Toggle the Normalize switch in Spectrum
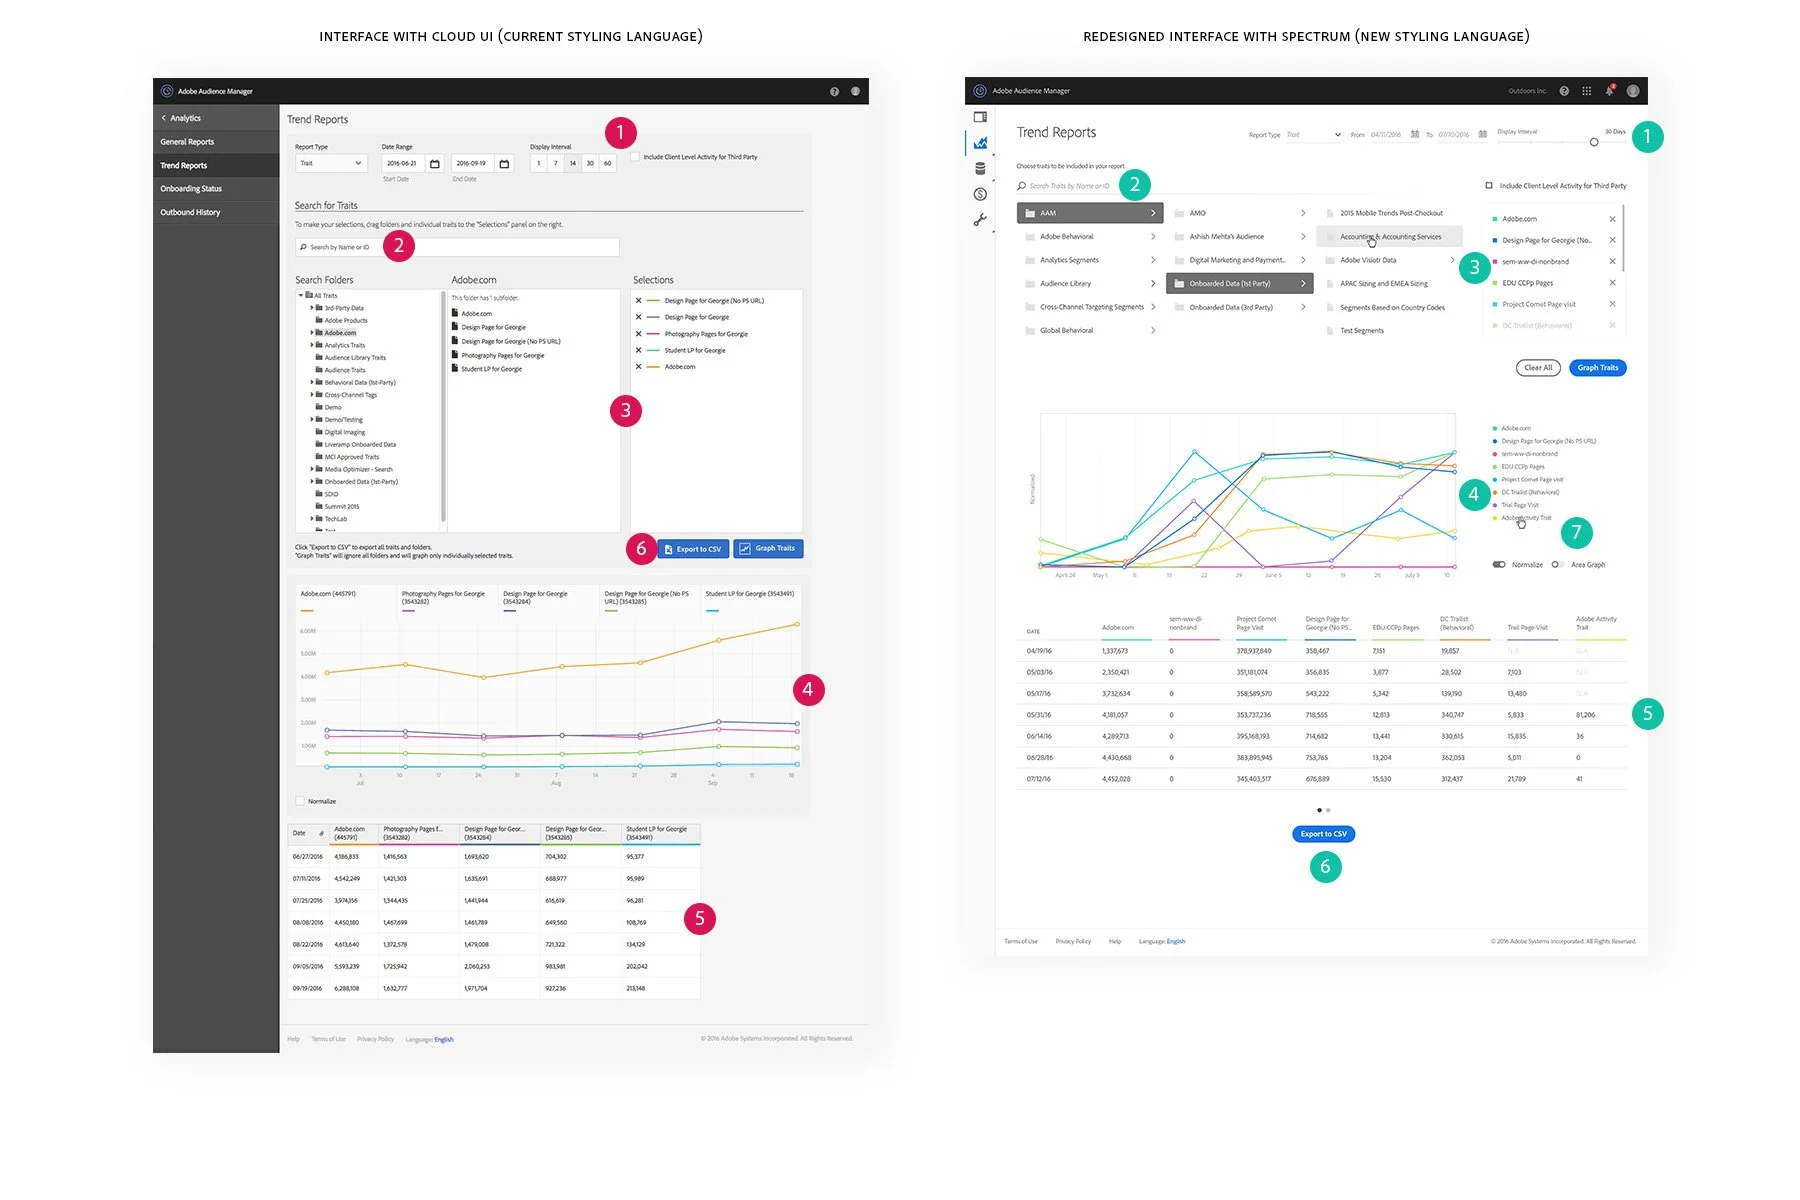The height and width of the screenshot is (1200, 1800). pos(1499,565)
